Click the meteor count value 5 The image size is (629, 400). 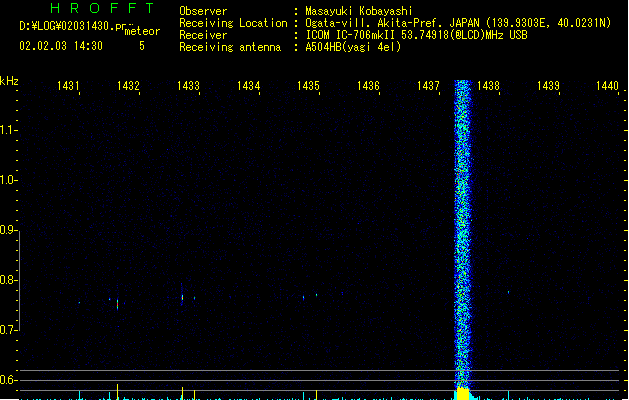142,46
